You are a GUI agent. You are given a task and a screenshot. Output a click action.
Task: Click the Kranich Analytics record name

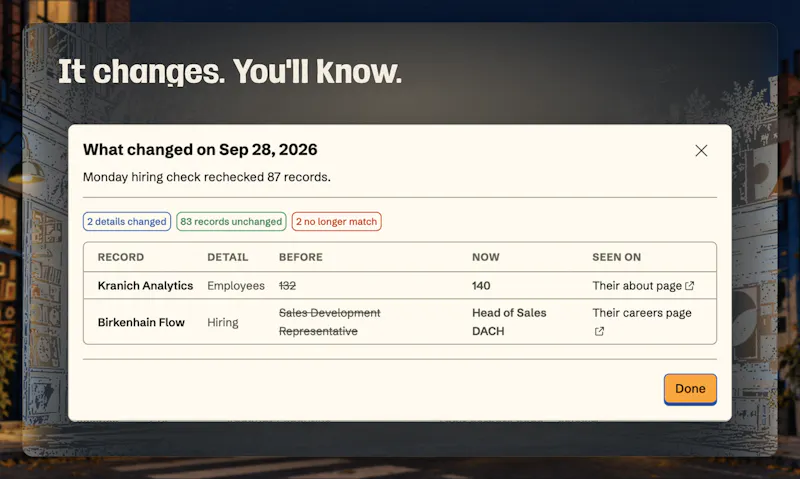[x=145, y=286]
